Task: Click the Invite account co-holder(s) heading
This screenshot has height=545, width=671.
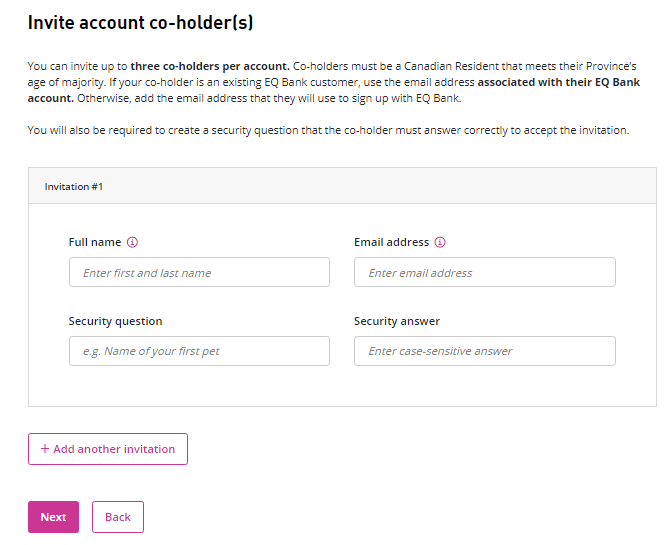Action: [x=148, y=21]
